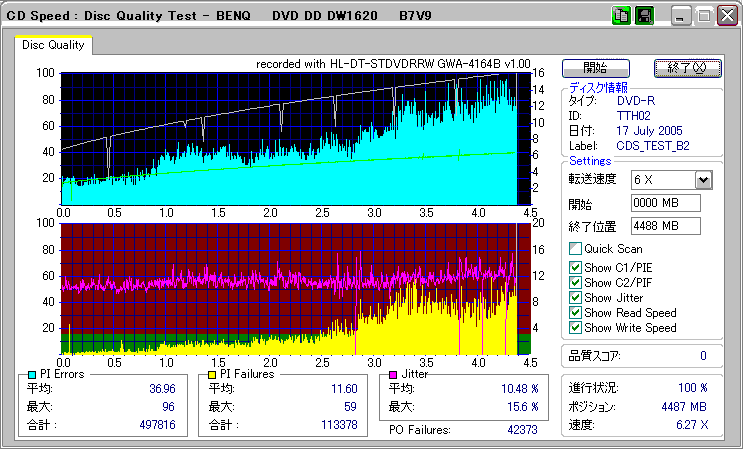Disable Show Jitter checkbox
Screen dimensions: 743x449
[x=575, y=298]
